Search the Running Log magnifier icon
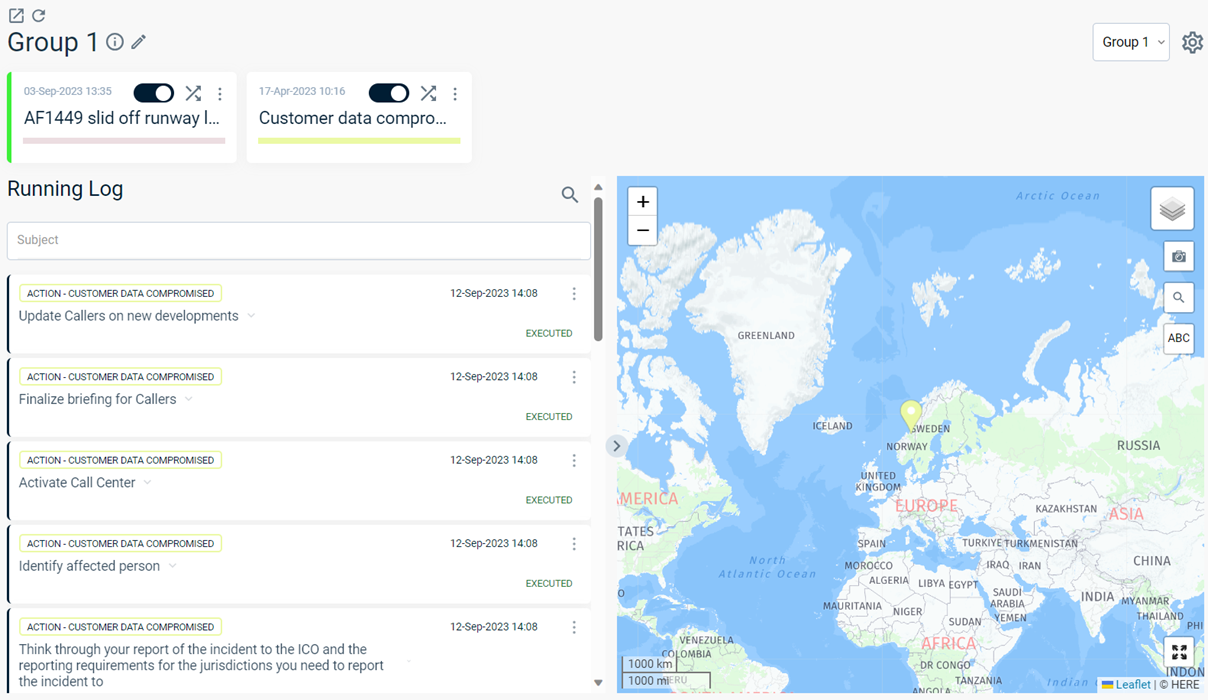 570,195
